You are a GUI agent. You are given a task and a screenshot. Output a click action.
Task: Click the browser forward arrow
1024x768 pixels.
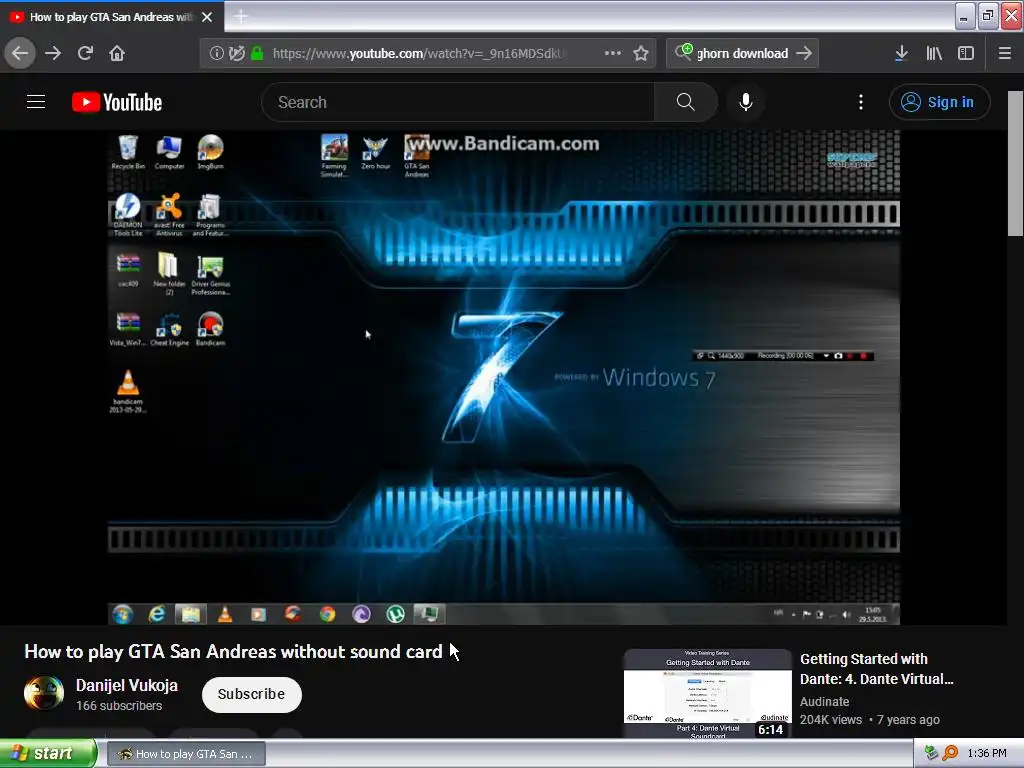point(53,53)
